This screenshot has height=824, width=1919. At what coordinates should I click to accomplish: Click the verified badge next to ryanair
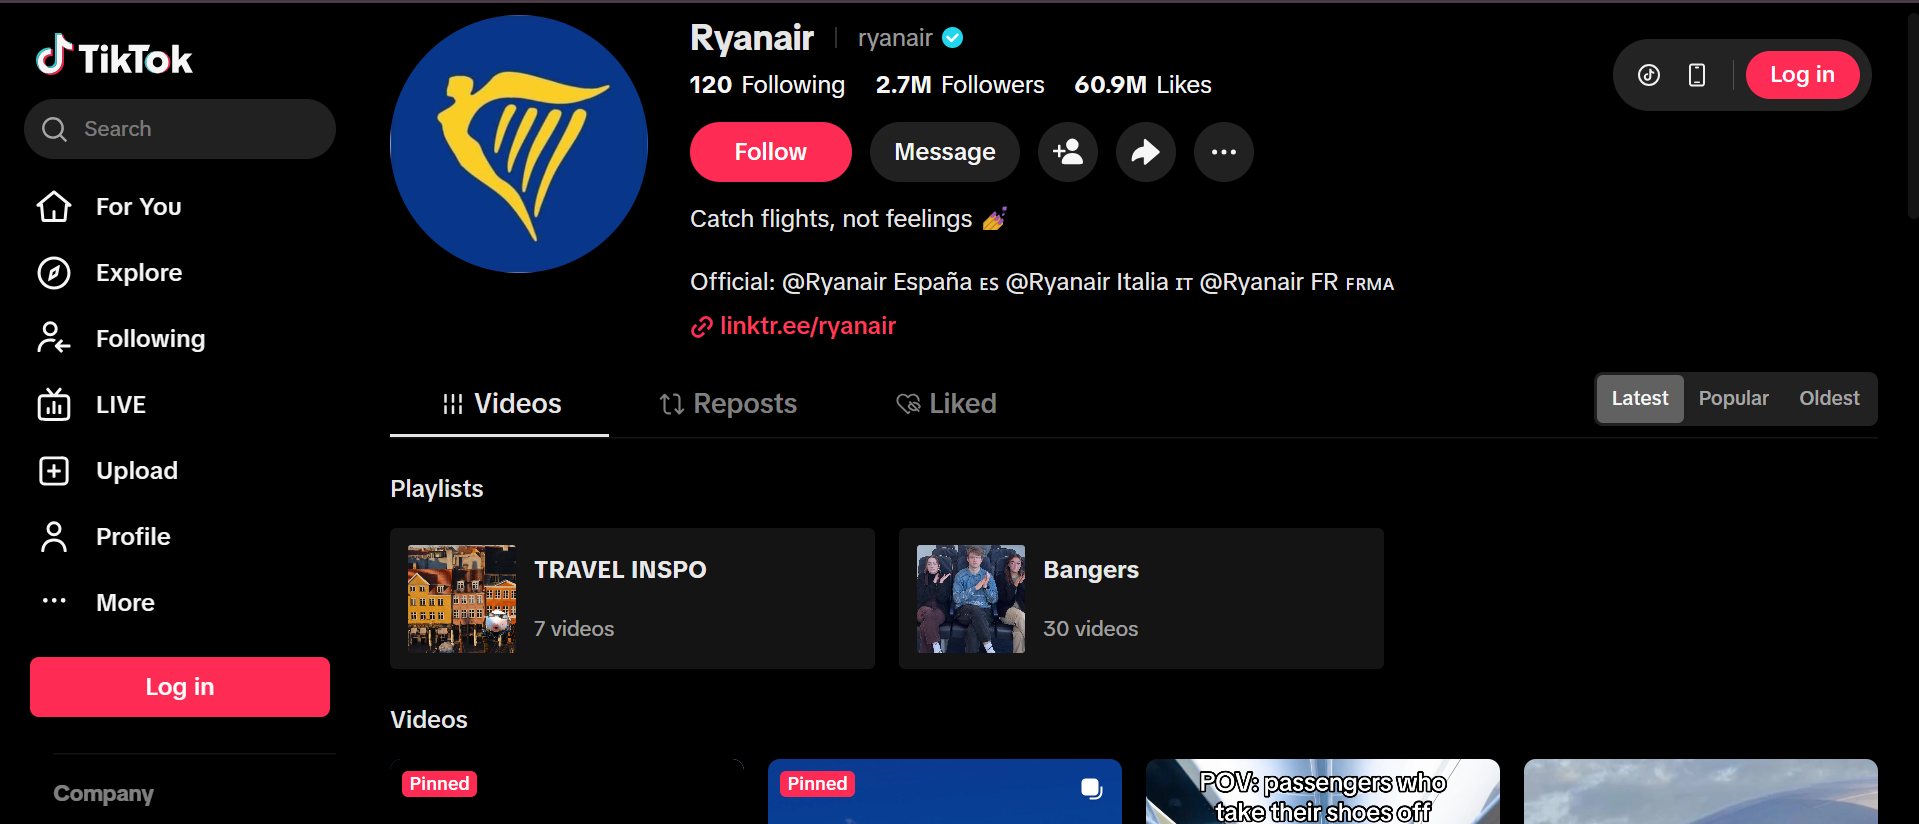(x=953, y=38)
